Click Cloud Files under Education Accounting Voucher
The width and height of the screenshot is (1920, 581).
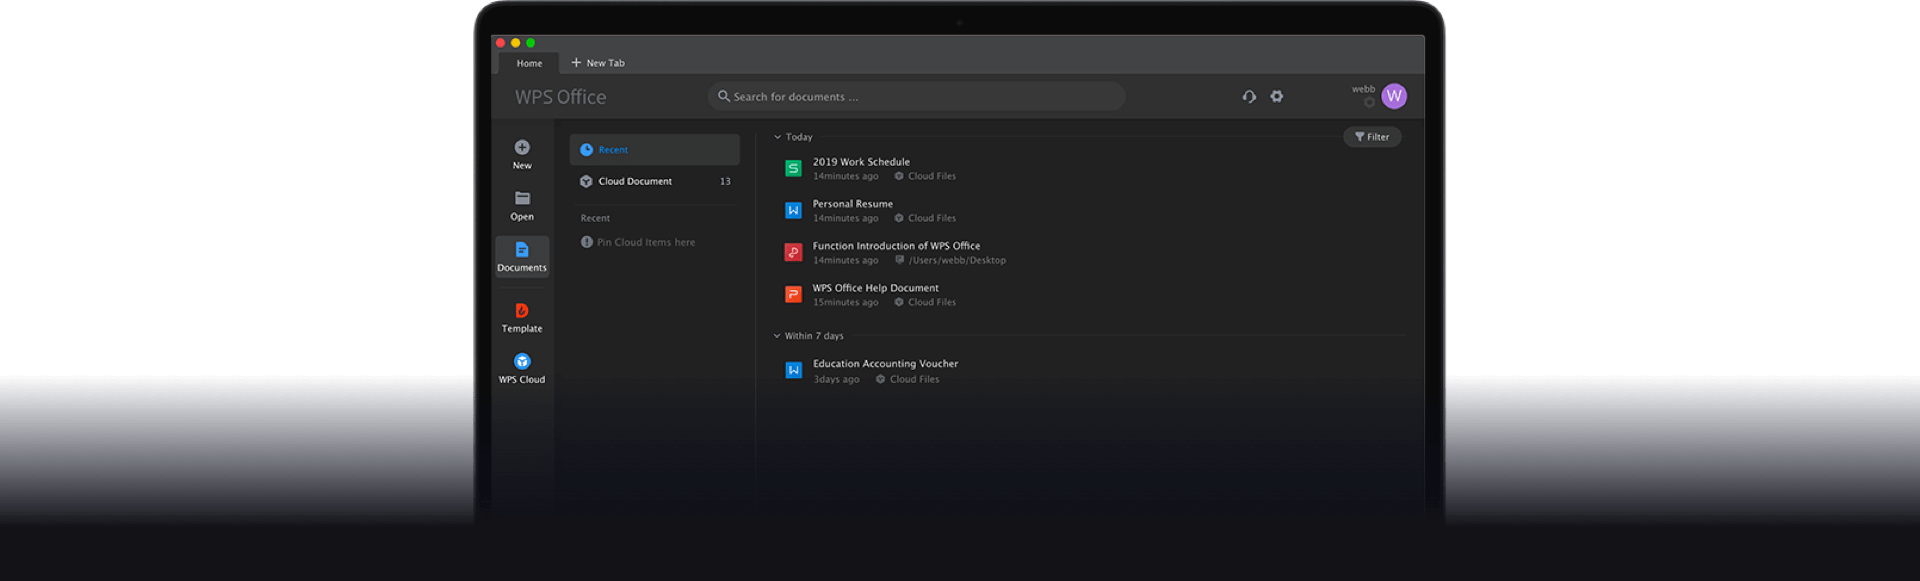click(914, 380)
